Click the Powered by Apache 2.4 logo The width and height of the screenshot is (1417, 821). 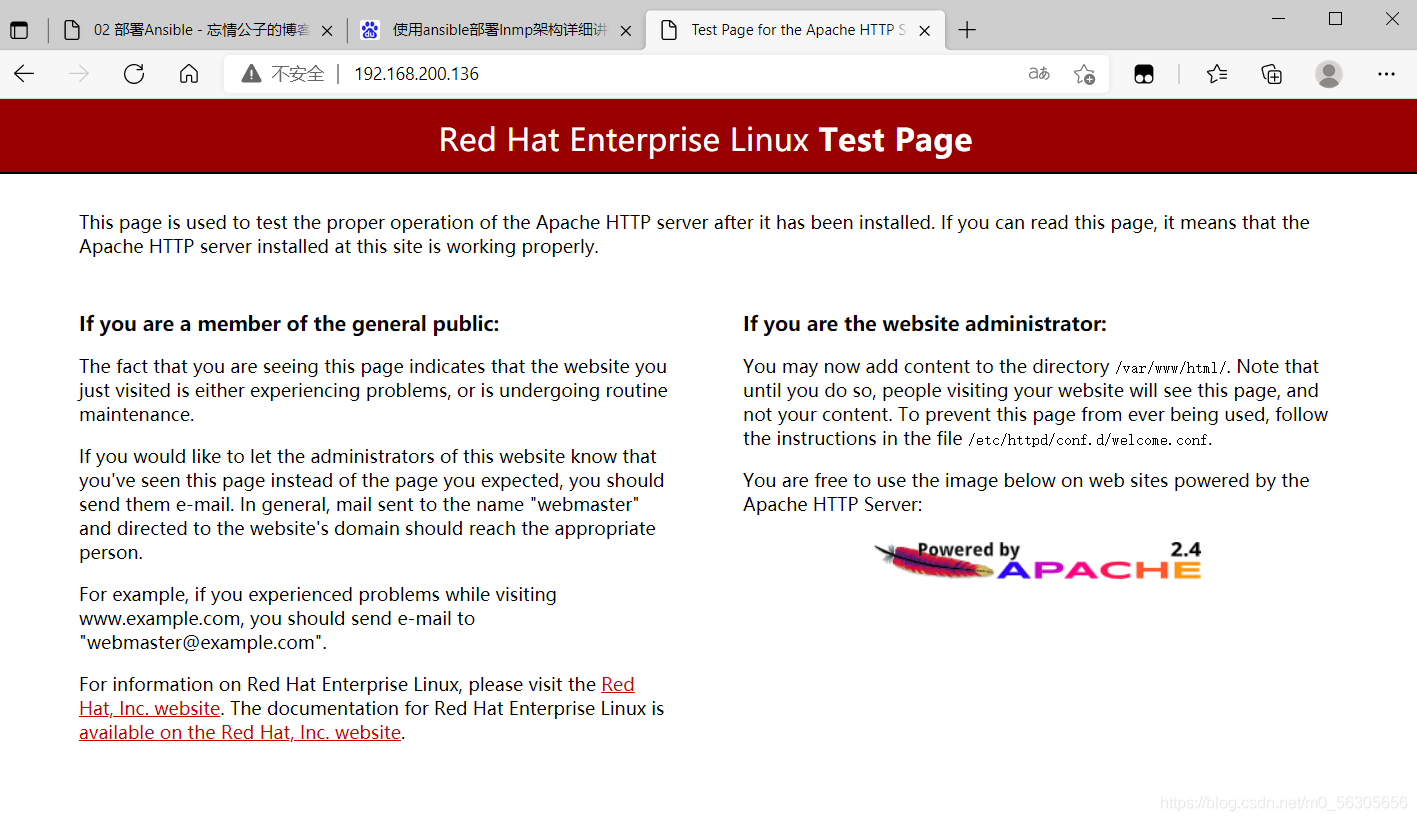[x=1037, y=561]
